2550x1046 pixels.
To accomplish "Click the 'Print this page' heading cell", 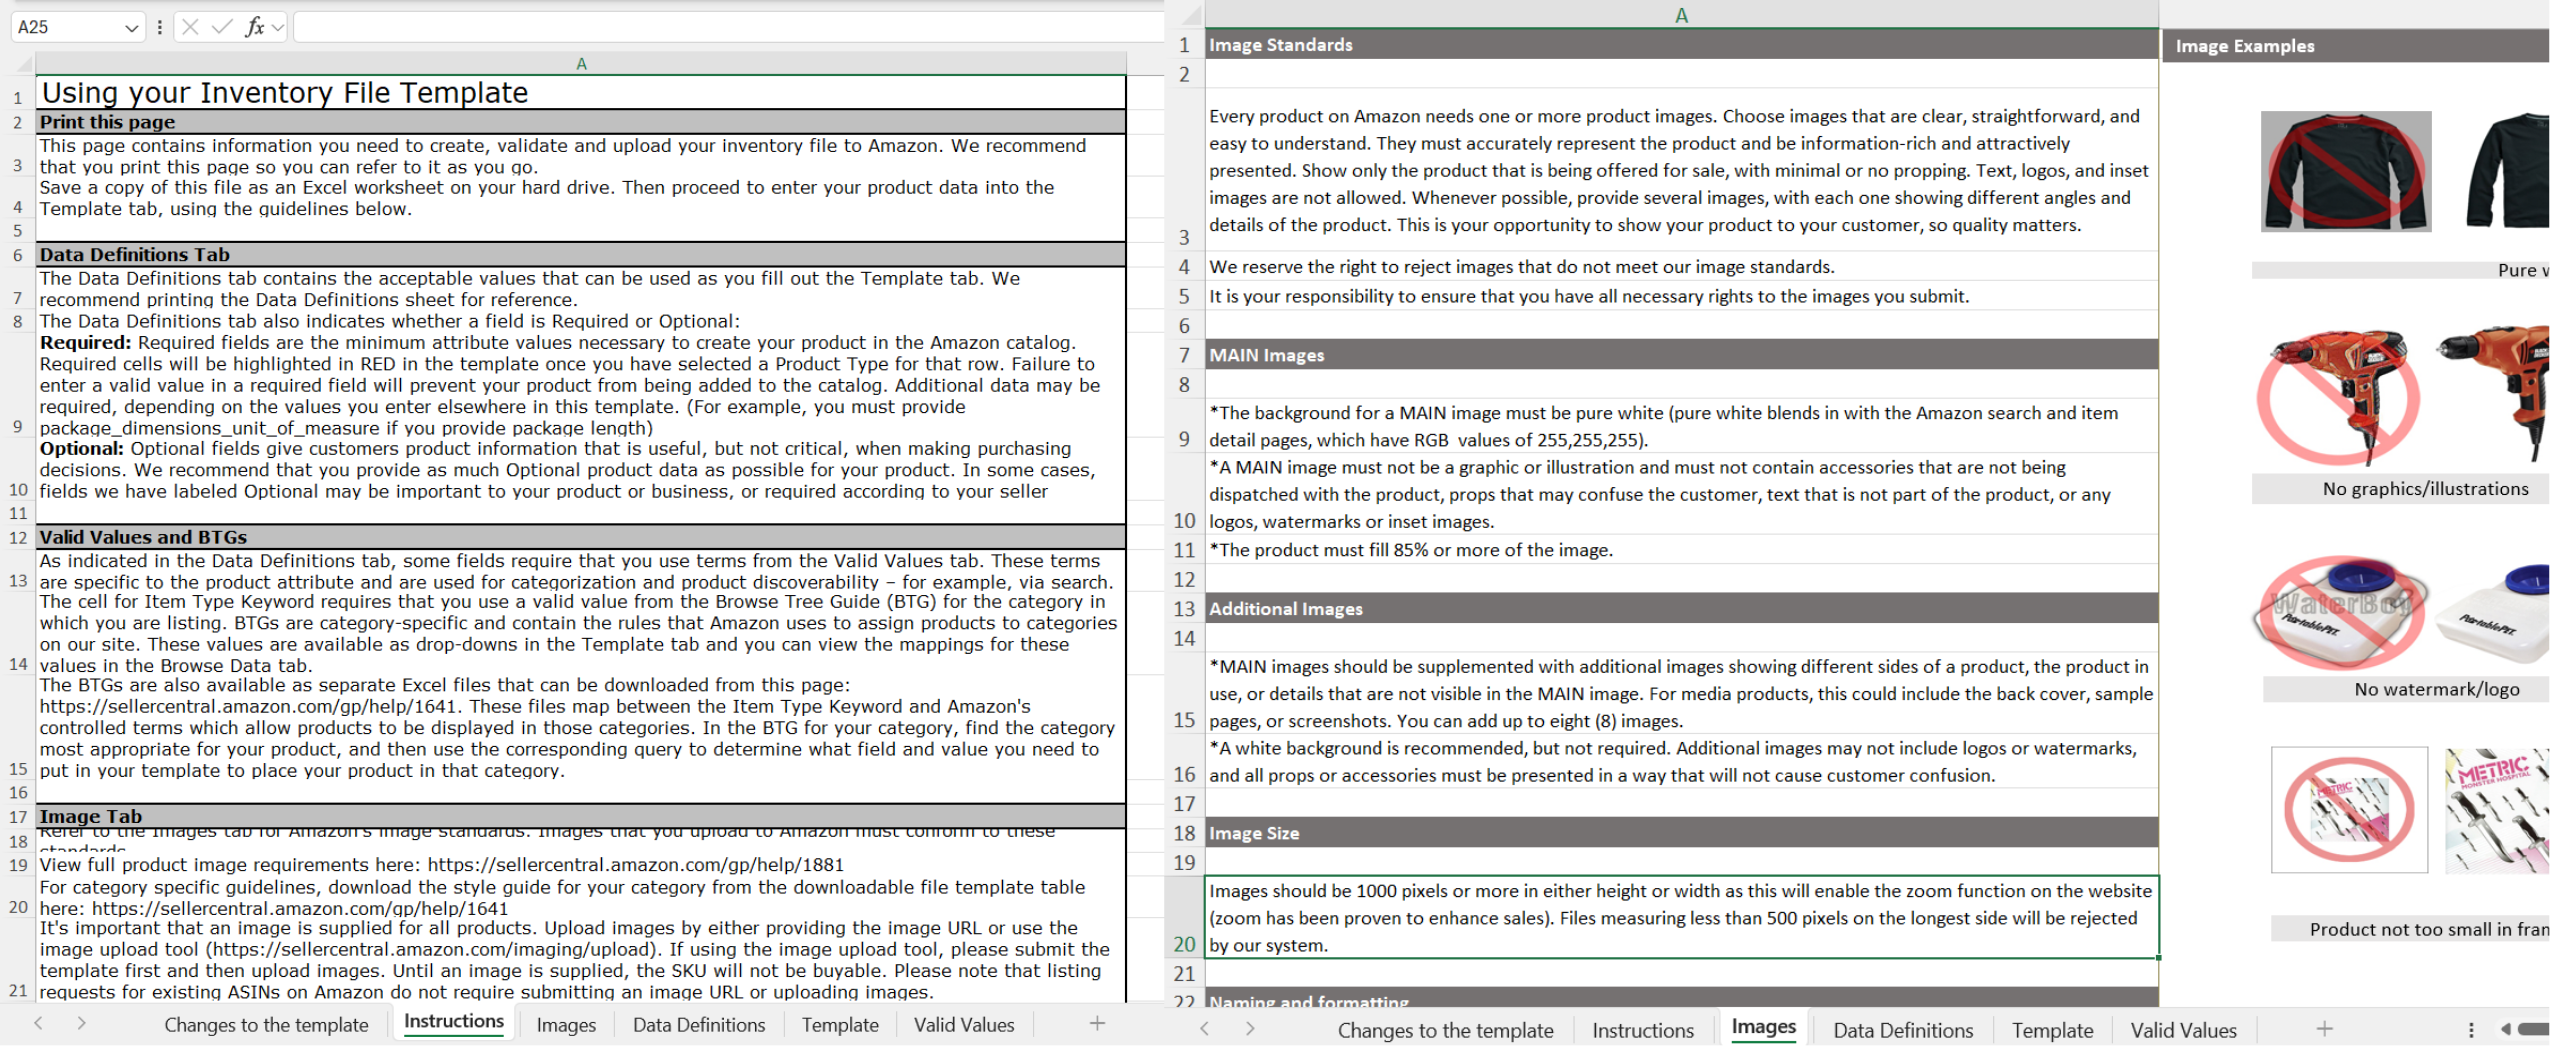I will 581,122.
